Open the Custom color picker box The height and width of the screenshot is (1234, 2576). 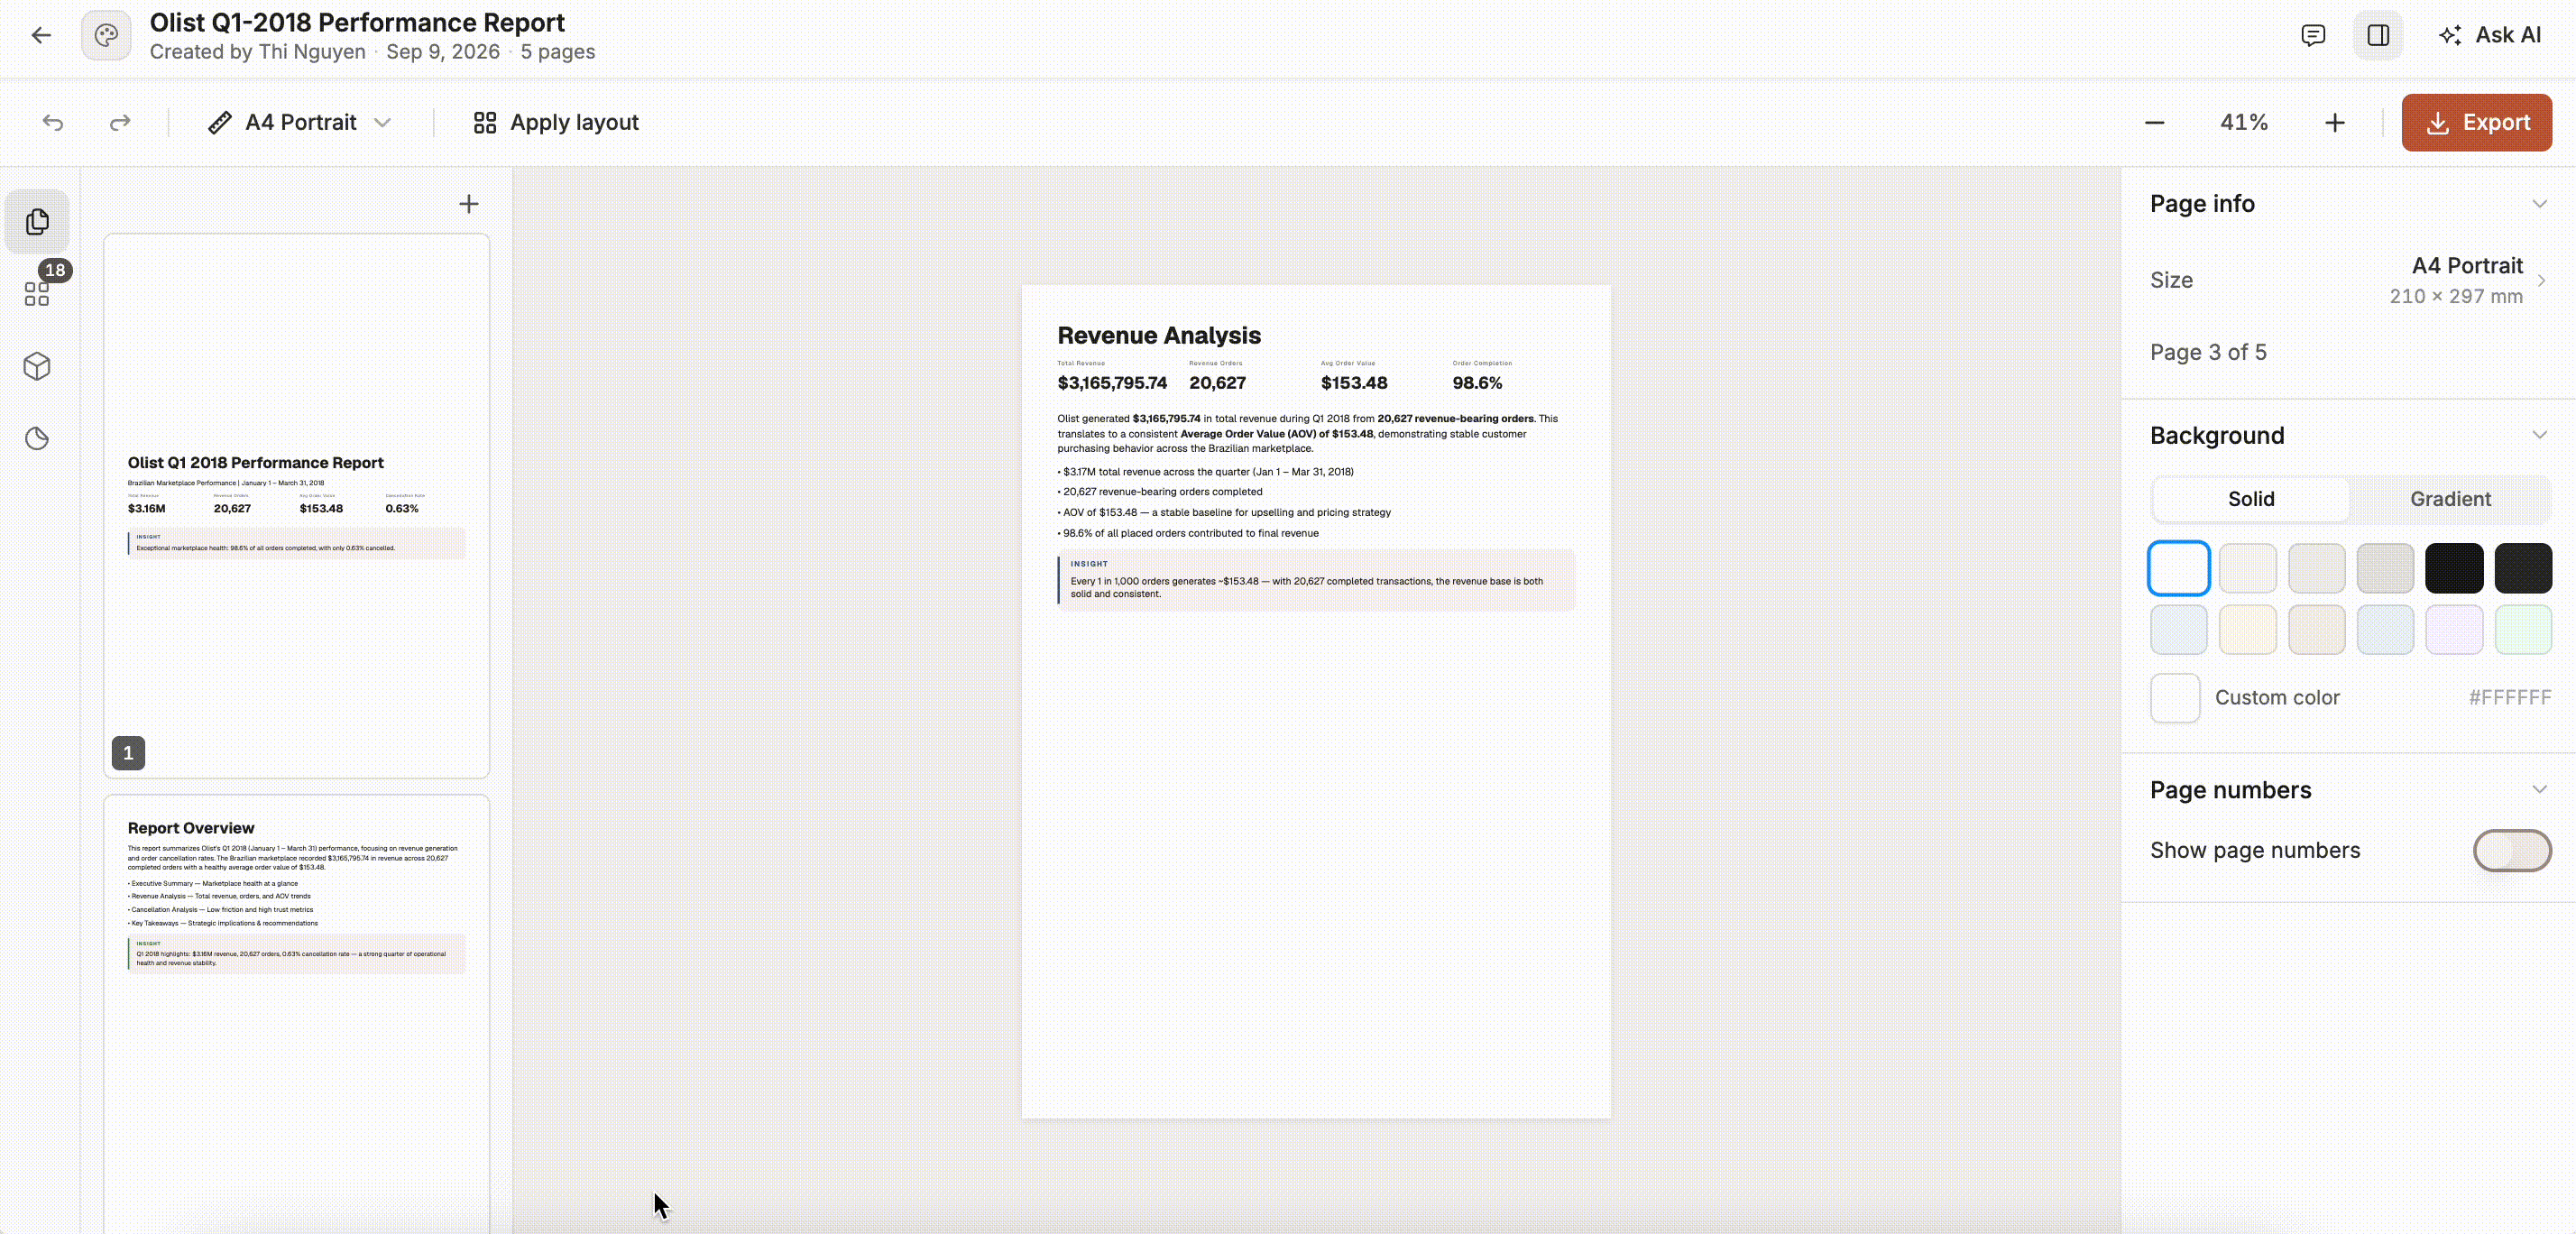2175,698
